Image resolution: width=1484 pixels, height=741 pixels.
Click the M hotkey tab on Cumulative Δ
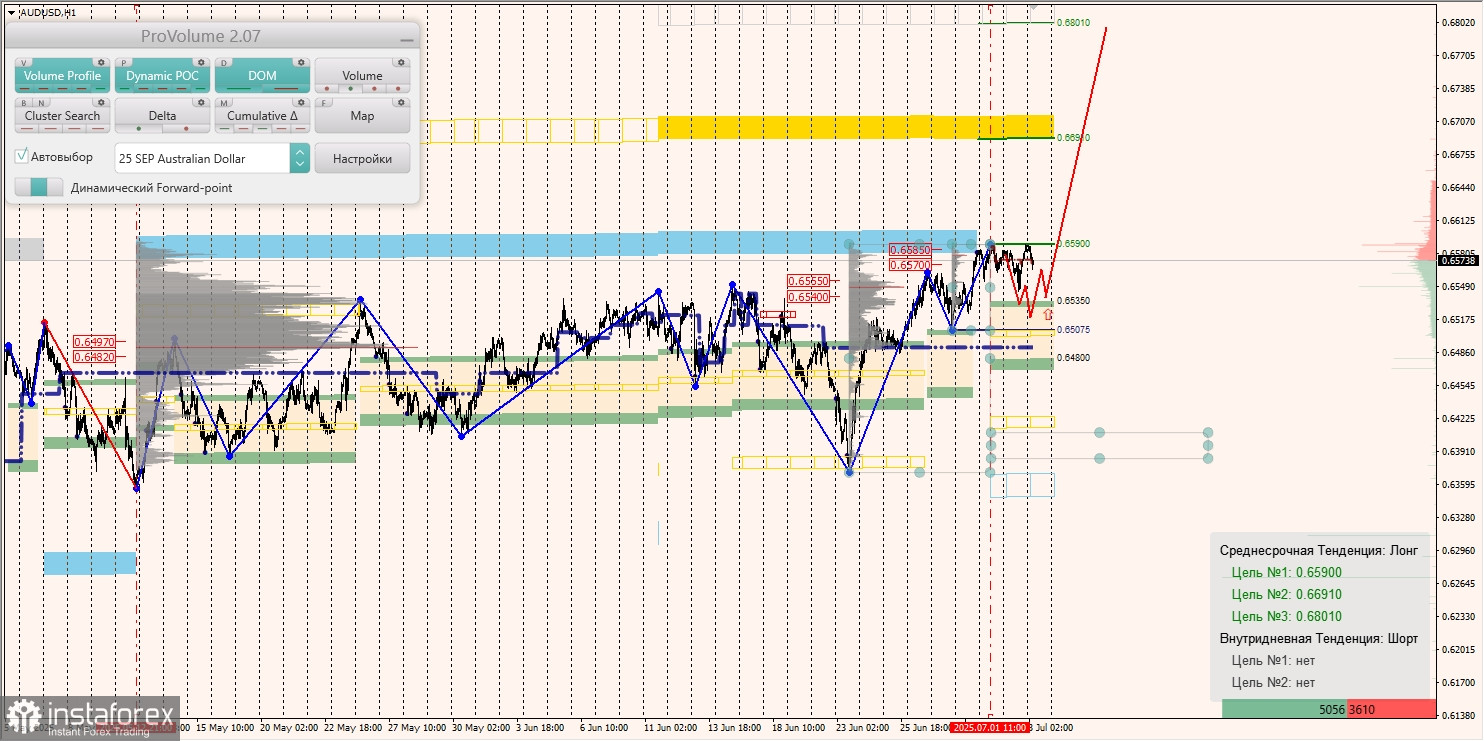(x=224, y=103)
